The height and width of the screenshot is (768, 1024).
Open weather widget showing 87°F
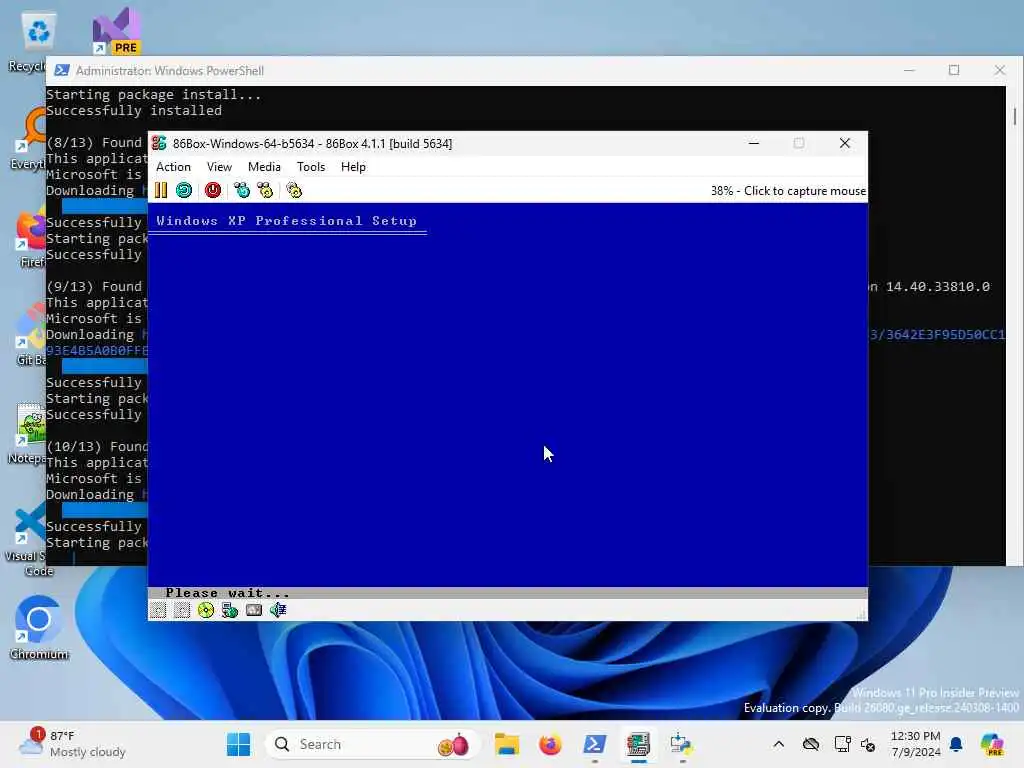pyautogui.click(x=73, y=744)
